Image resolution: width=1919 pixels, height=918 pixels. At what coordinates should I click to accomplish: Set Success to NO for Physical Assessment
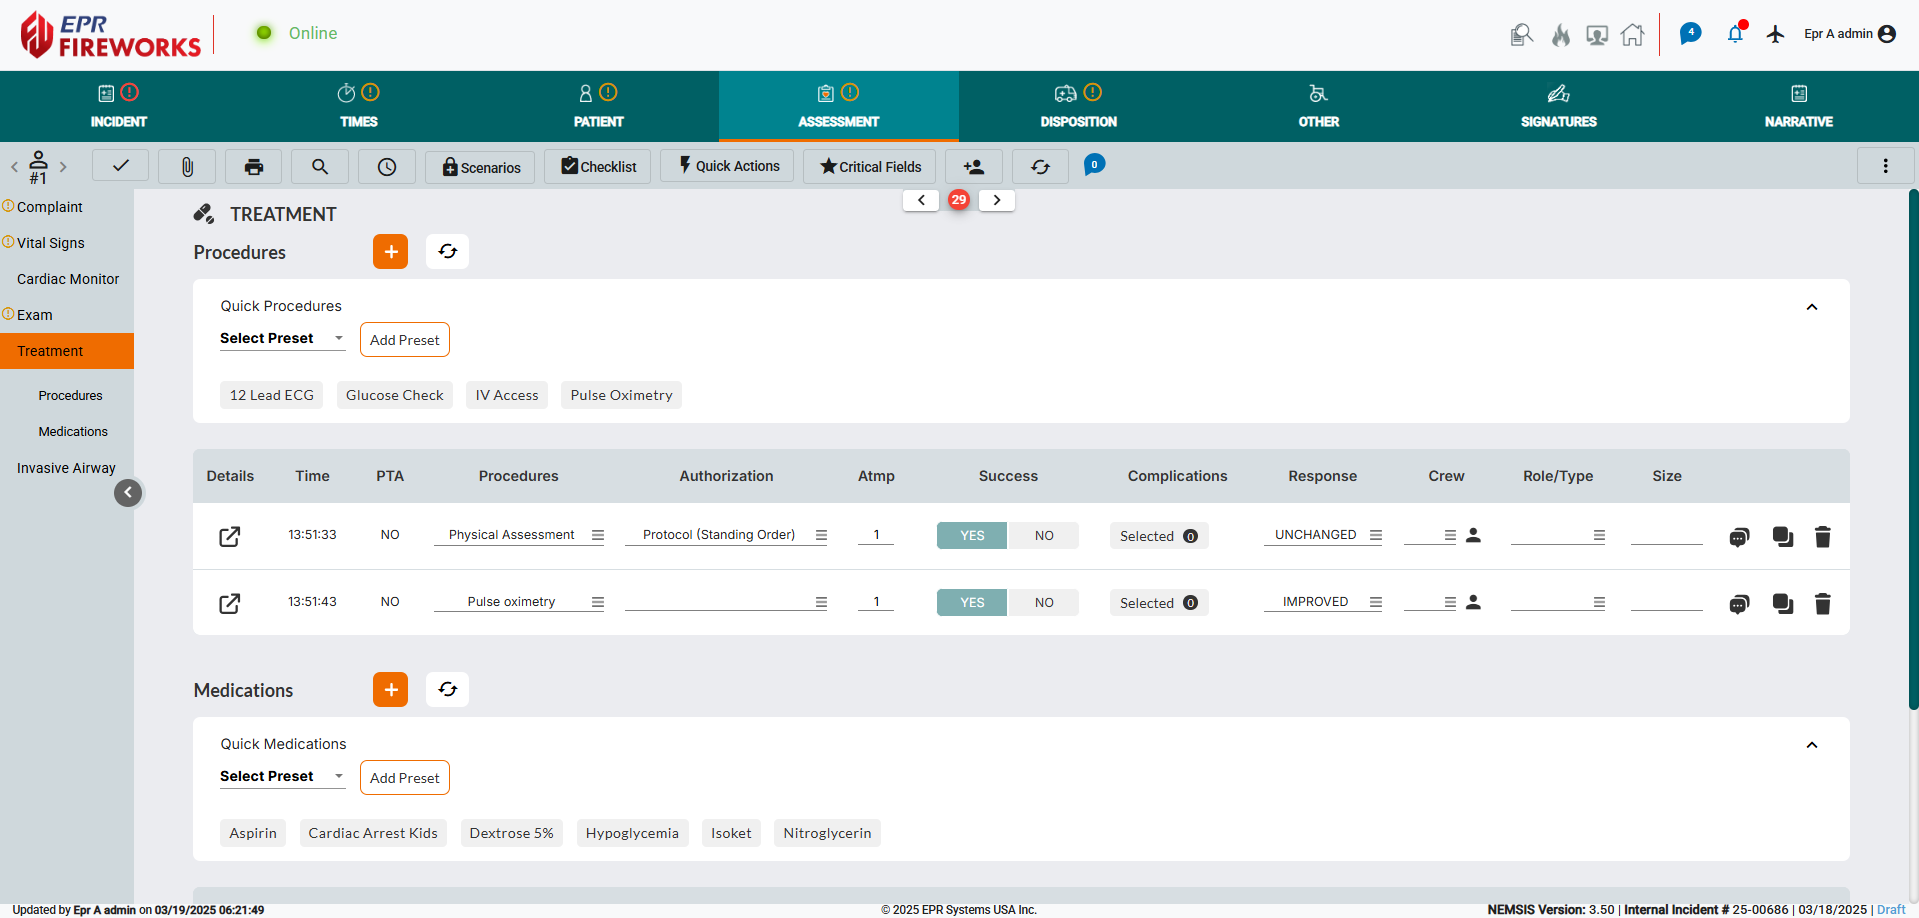click(1044, 535)
